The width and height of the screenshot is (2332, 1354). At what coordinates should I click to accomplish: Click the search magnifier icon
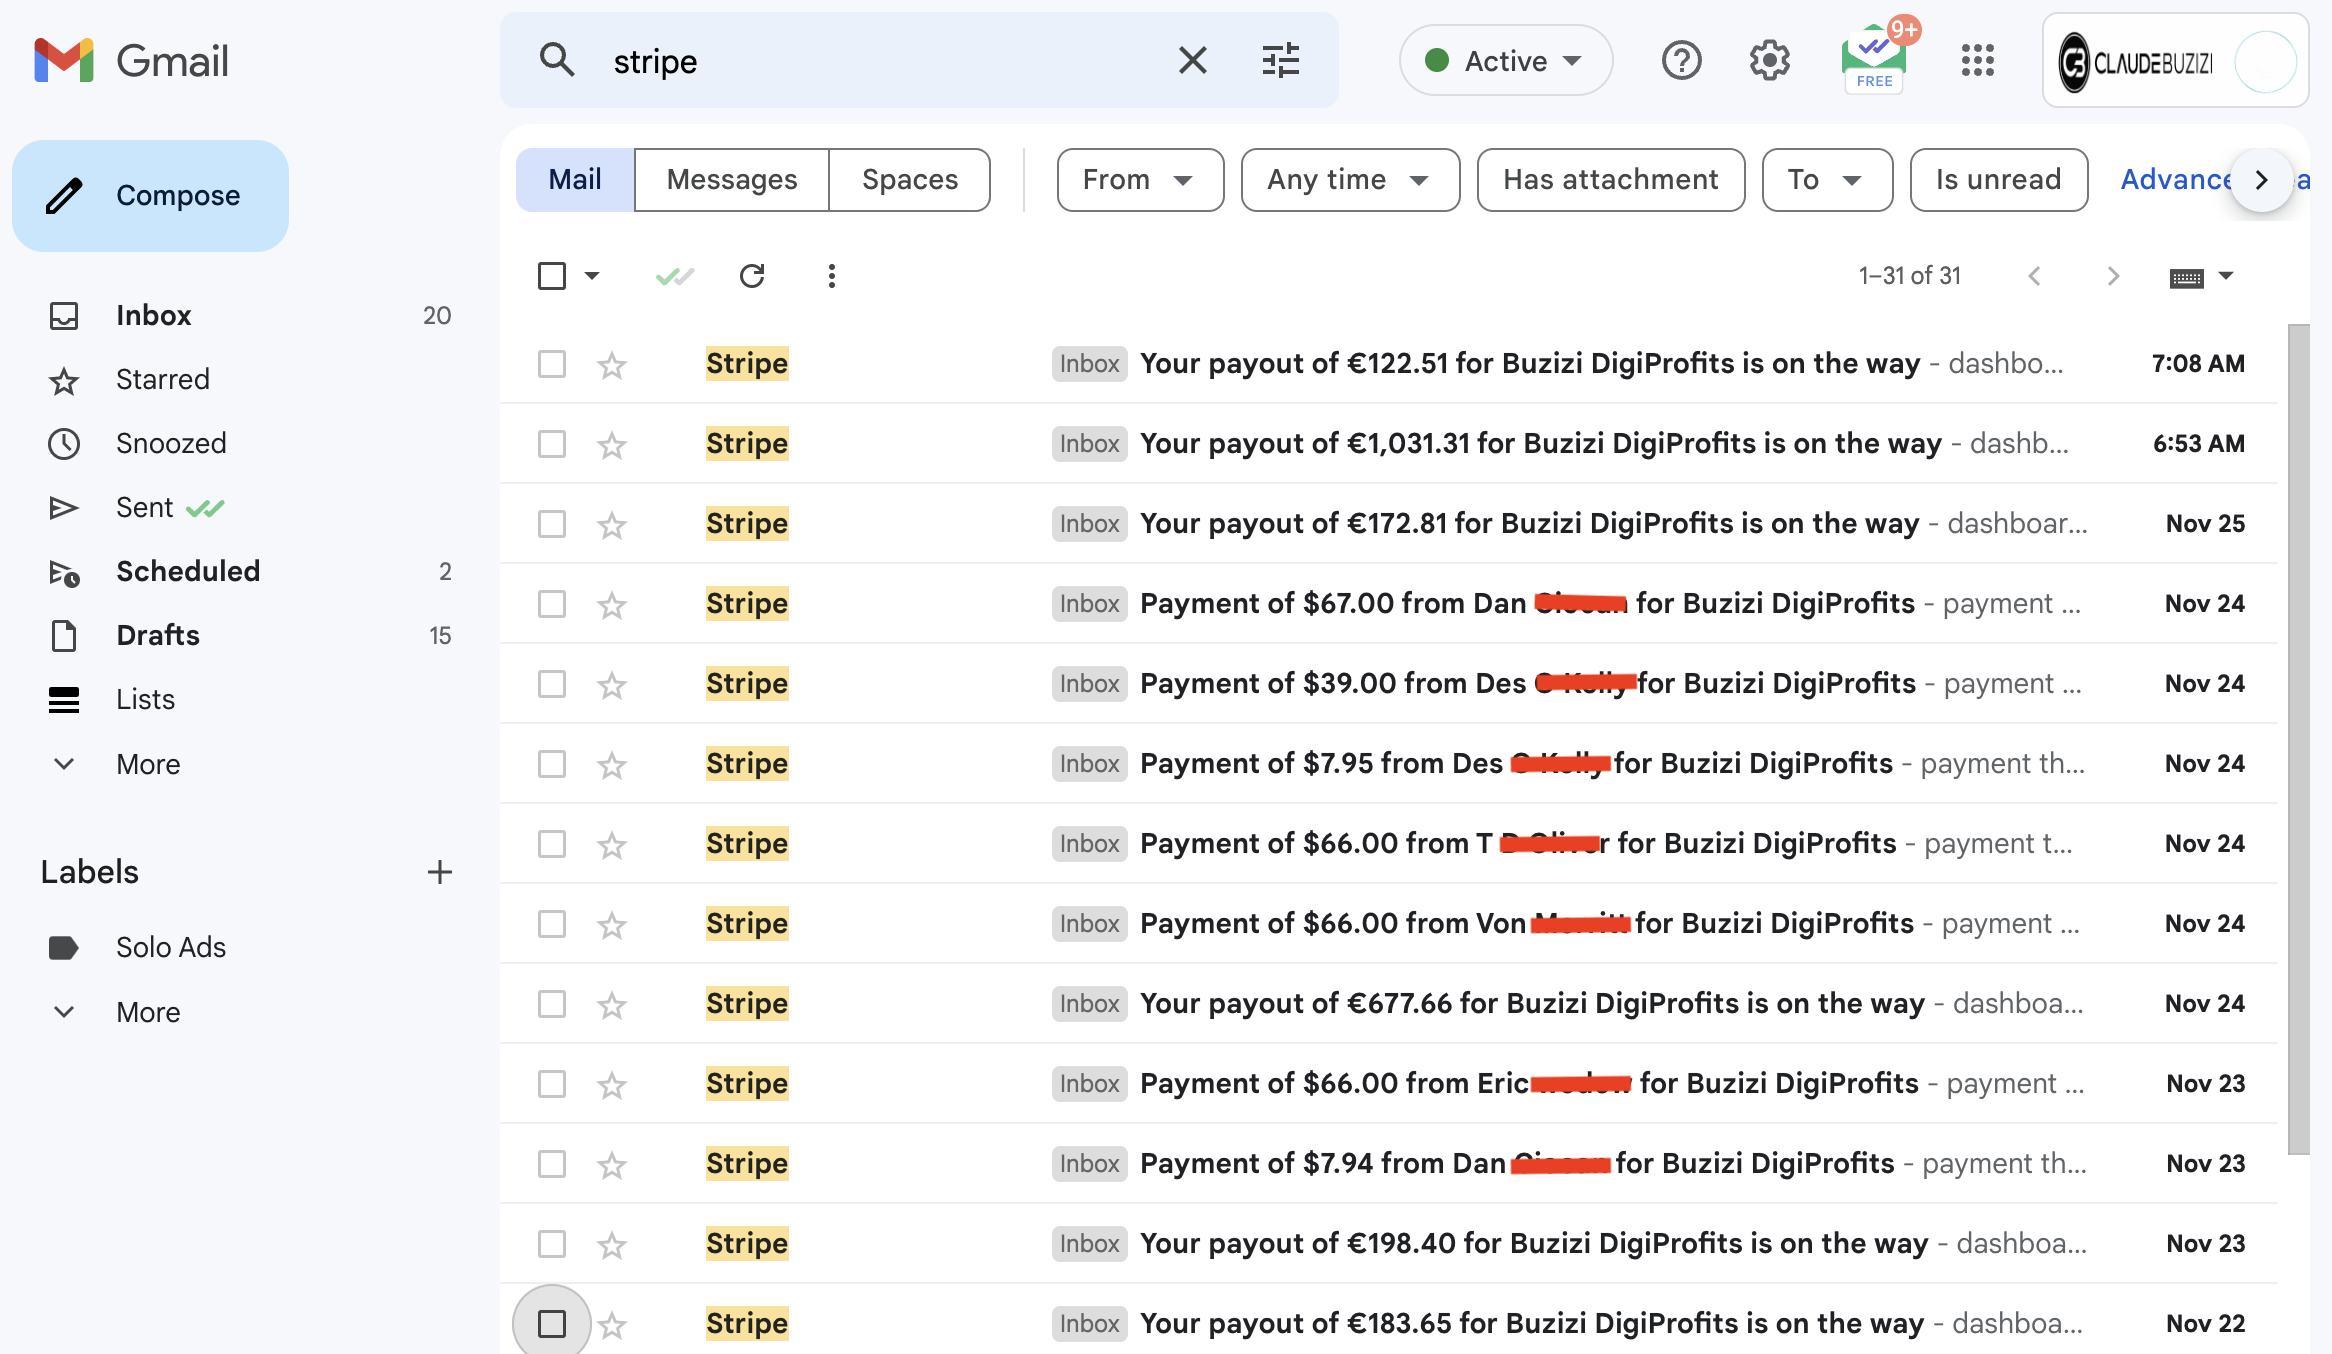(557, 61)
